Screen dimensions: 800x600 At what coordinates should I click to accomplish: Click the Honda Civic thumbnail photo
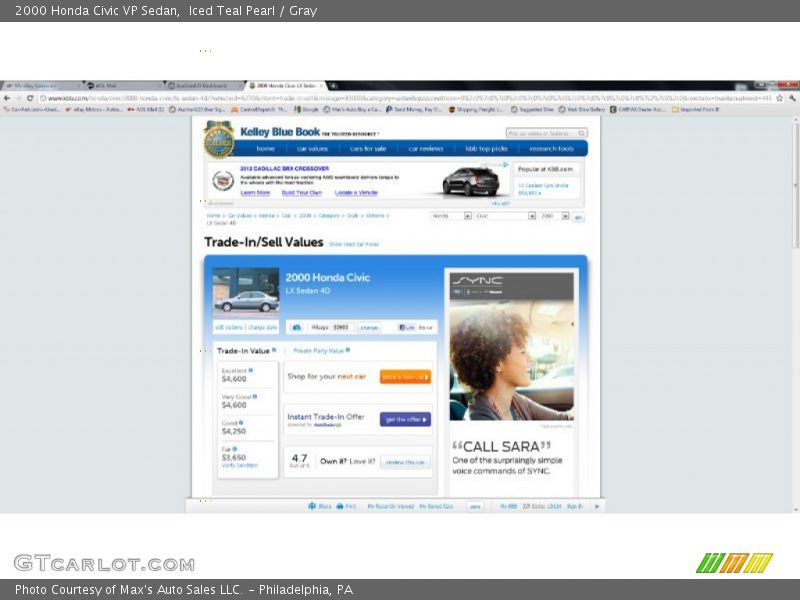click(x=246, y=291)
